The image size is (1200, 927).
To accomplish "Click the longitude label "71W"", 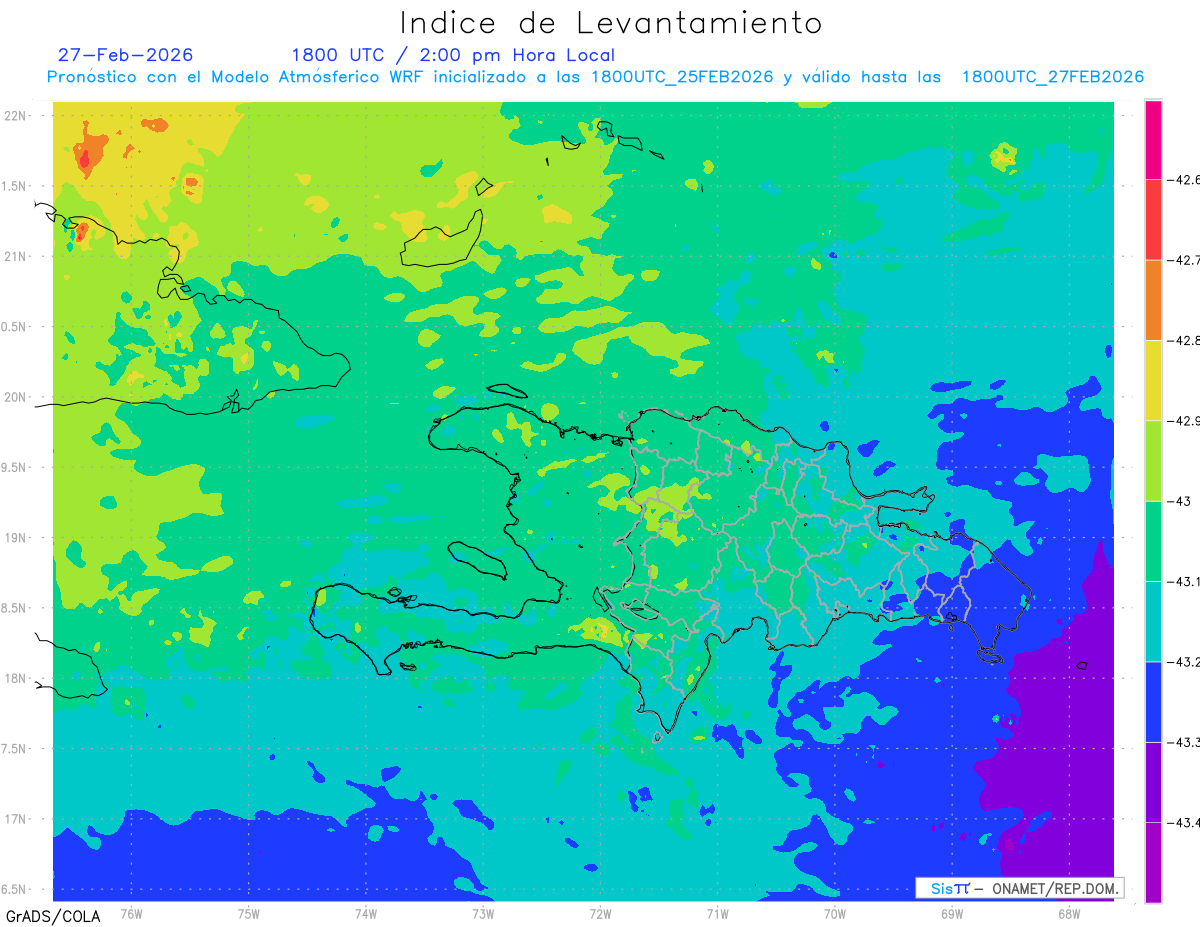I will 717,915.
